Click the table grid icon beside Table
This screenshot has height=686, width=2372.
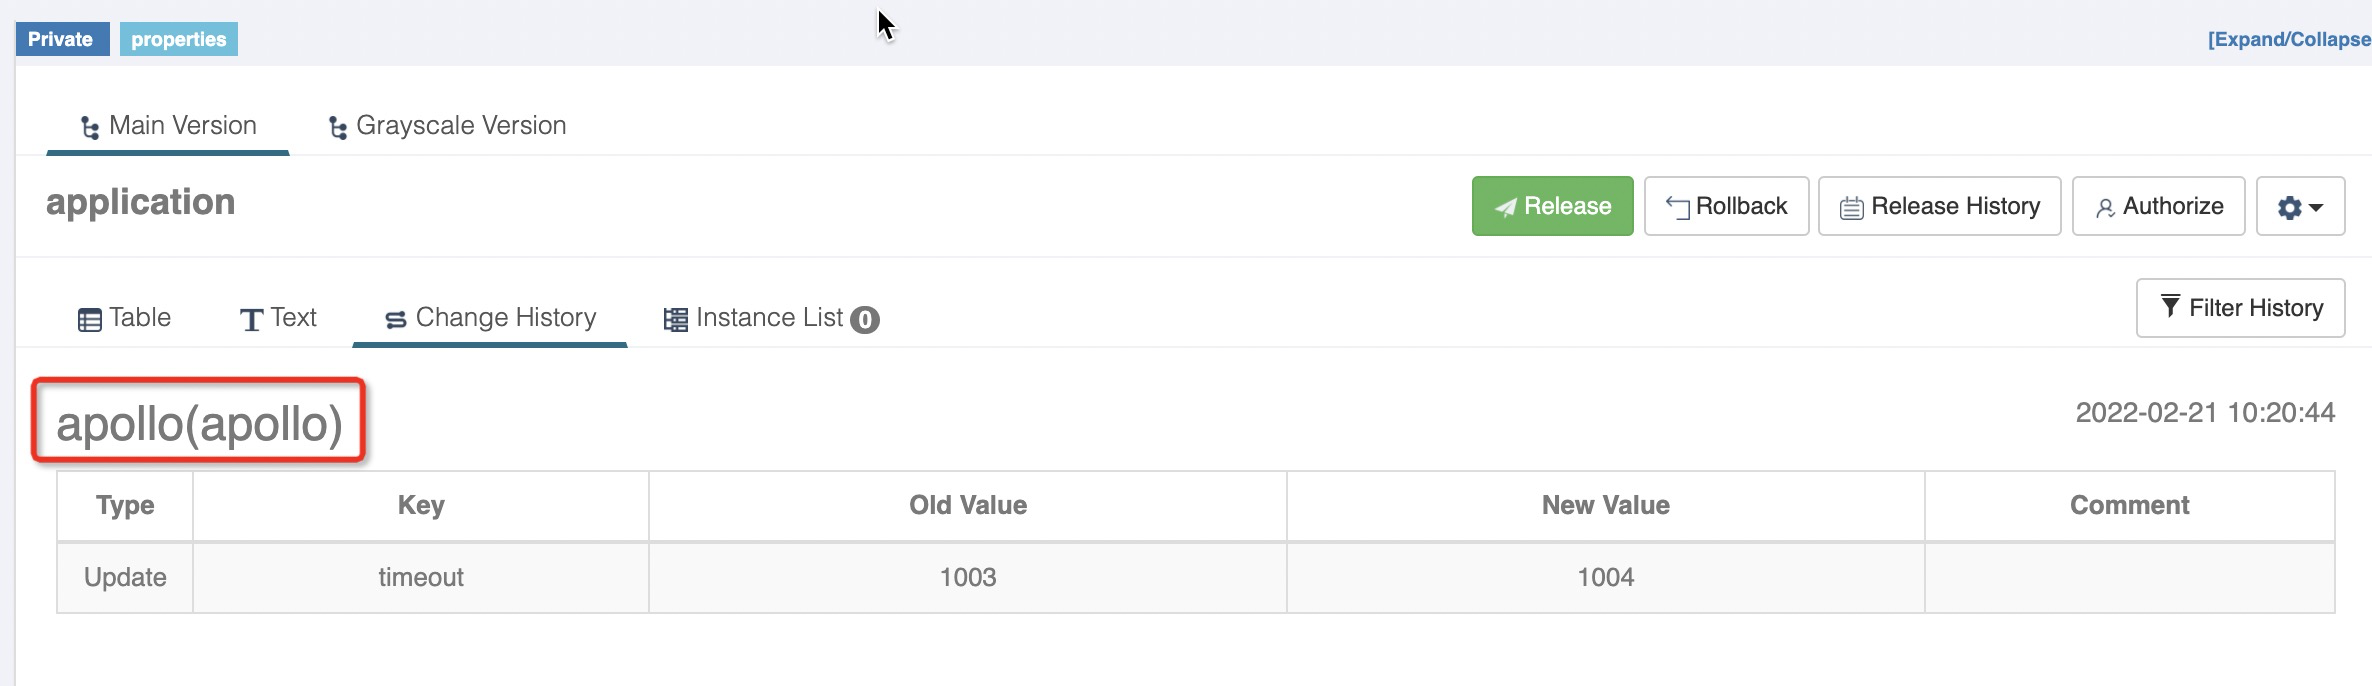click(x=88, y=317)
